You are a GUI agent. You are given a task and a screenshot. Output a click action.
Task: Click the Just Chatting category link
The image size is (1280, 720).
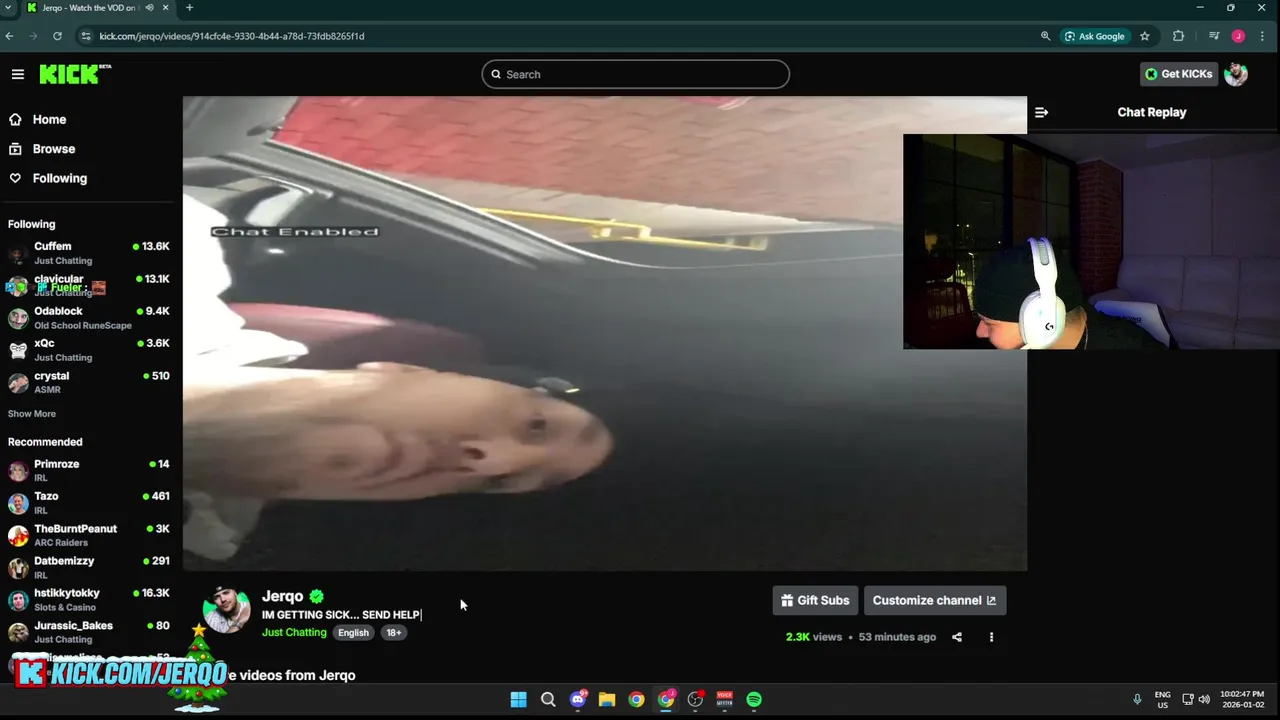coord(294,632)
